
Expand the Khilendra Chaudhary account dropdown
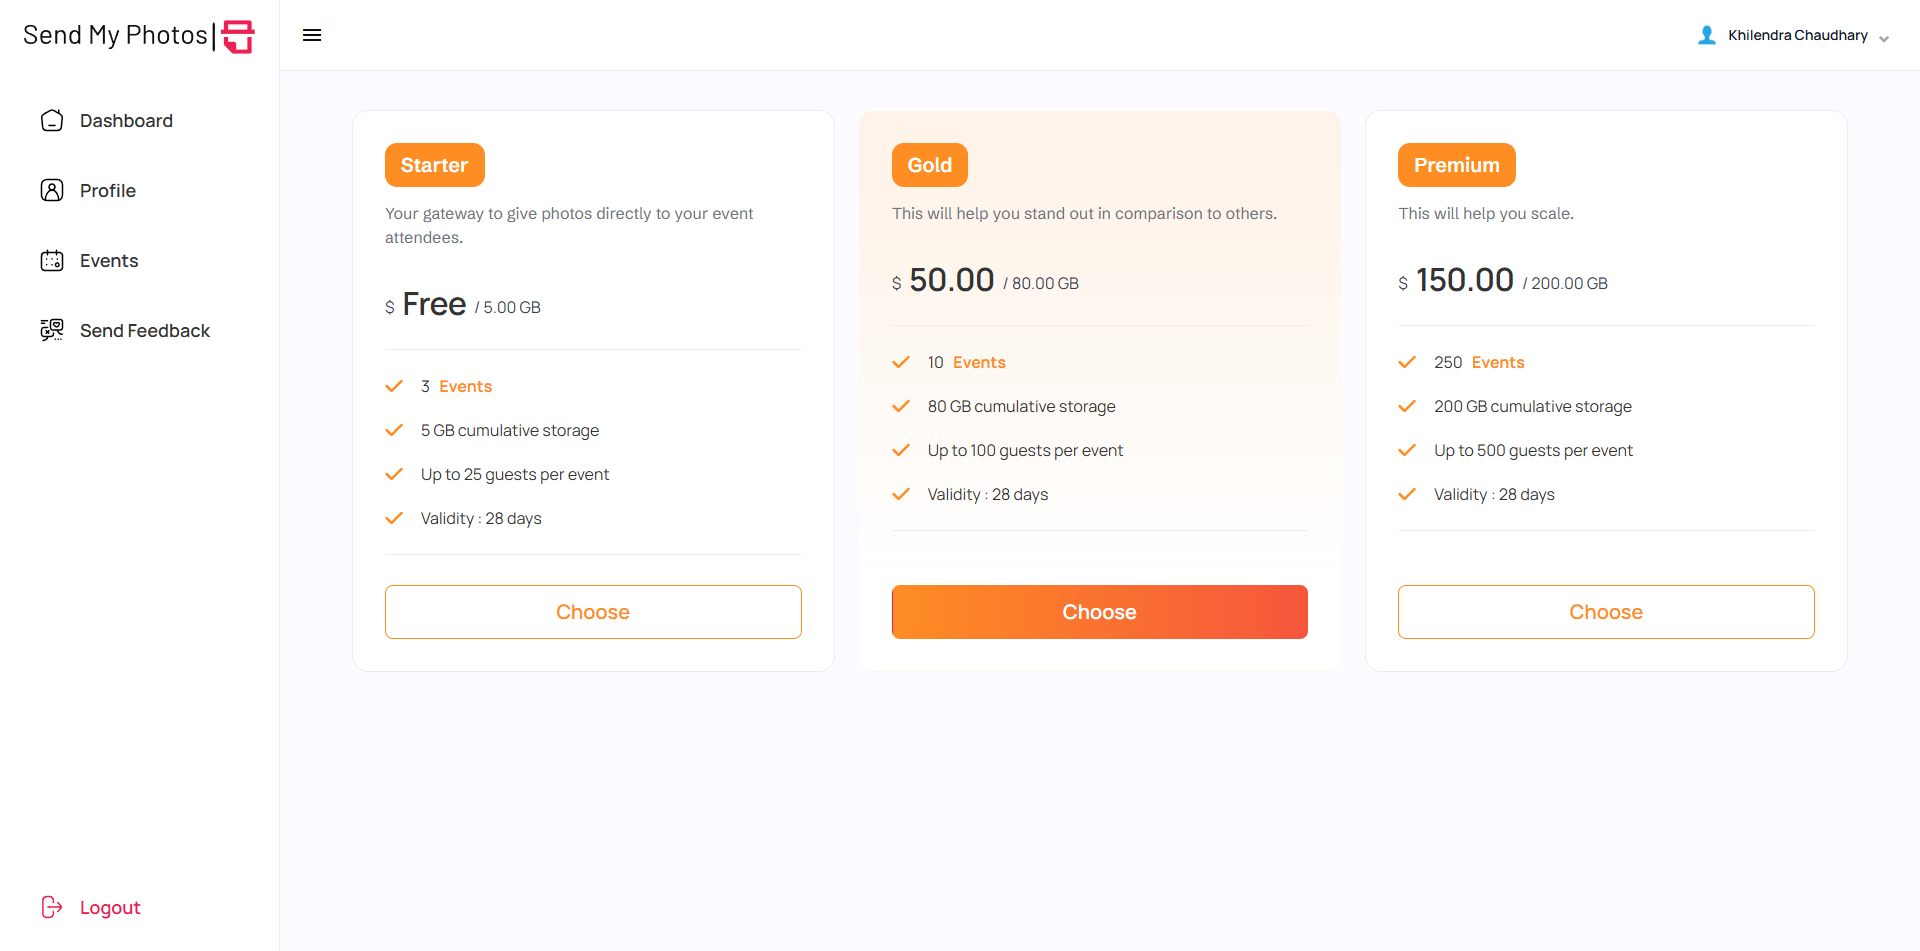(x=1884, y=38)
